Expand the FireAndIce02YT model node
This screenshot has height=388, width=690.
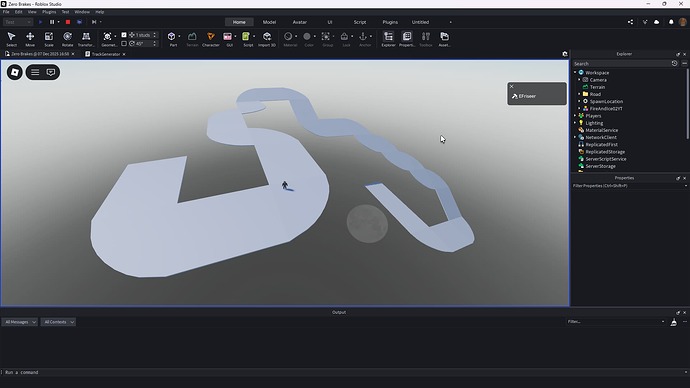579,109
